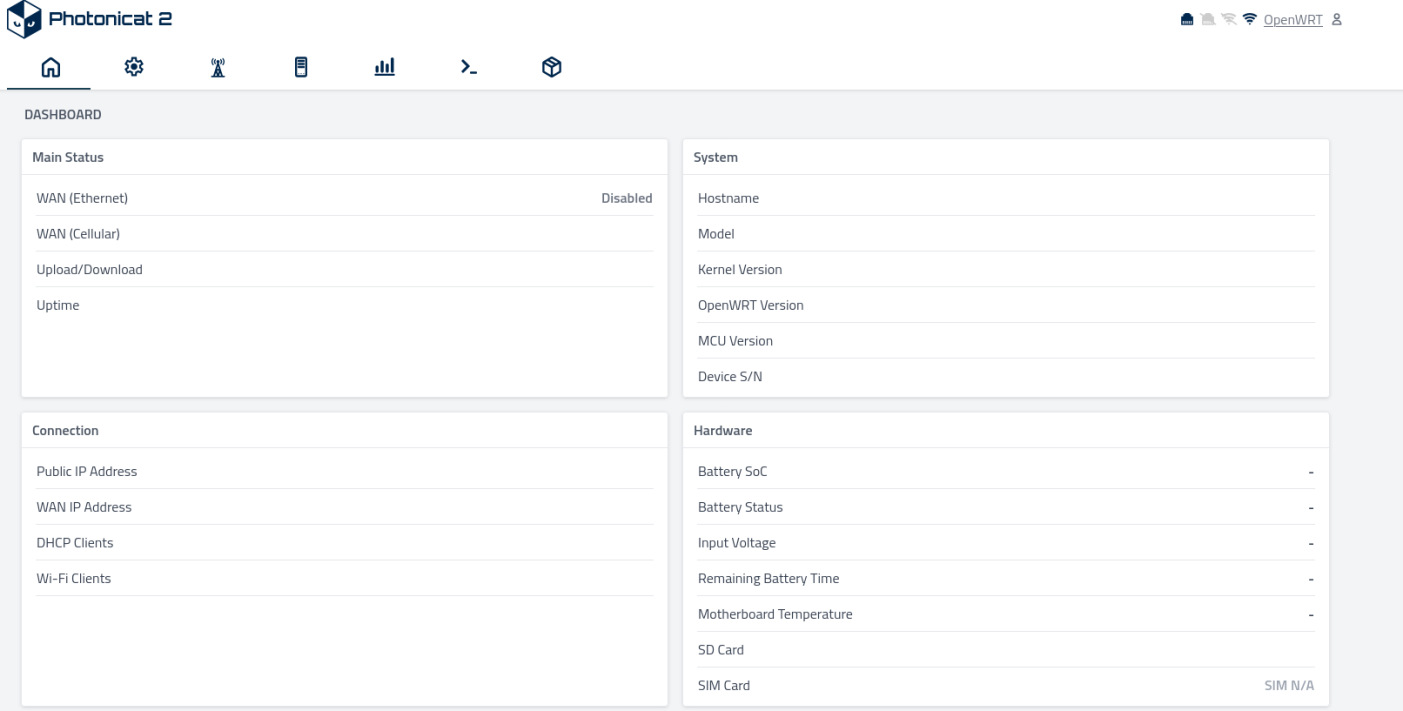Open the statistics bar chart tab
The width and height of the screenshot is (1403, 711).
point(384,67)
